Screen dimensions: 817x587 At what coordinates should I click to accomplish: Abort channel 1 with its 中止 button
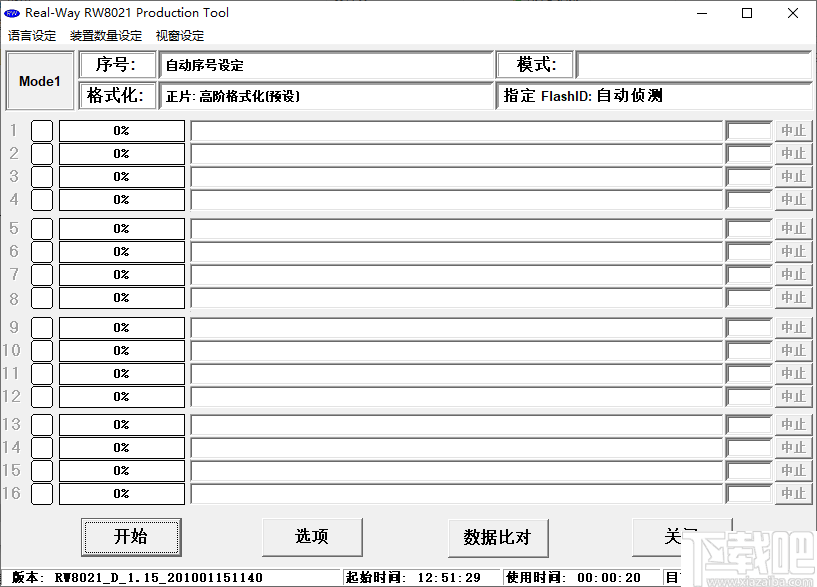click(x=793, y=130)
